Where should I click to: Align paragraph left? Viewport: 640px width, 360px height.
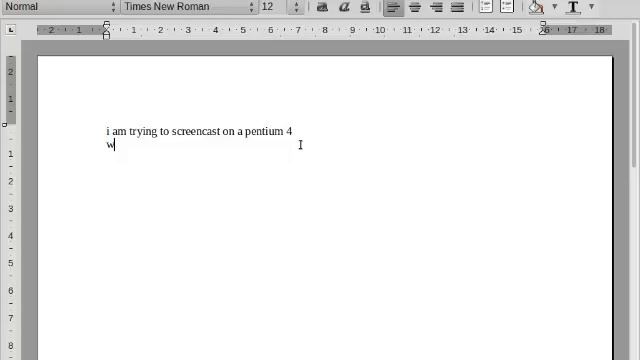393,7
